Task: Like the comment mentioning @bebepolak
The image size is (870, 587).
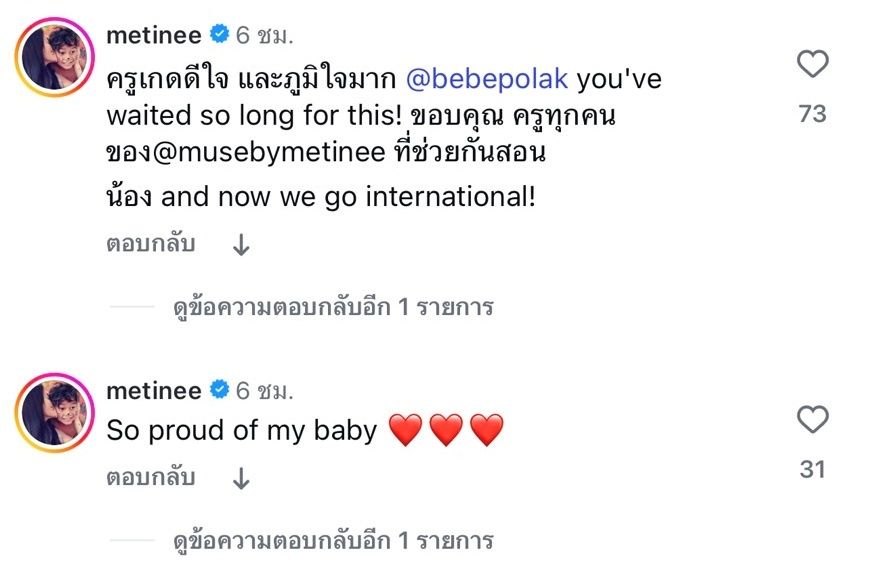Action: tap(812, 65)
